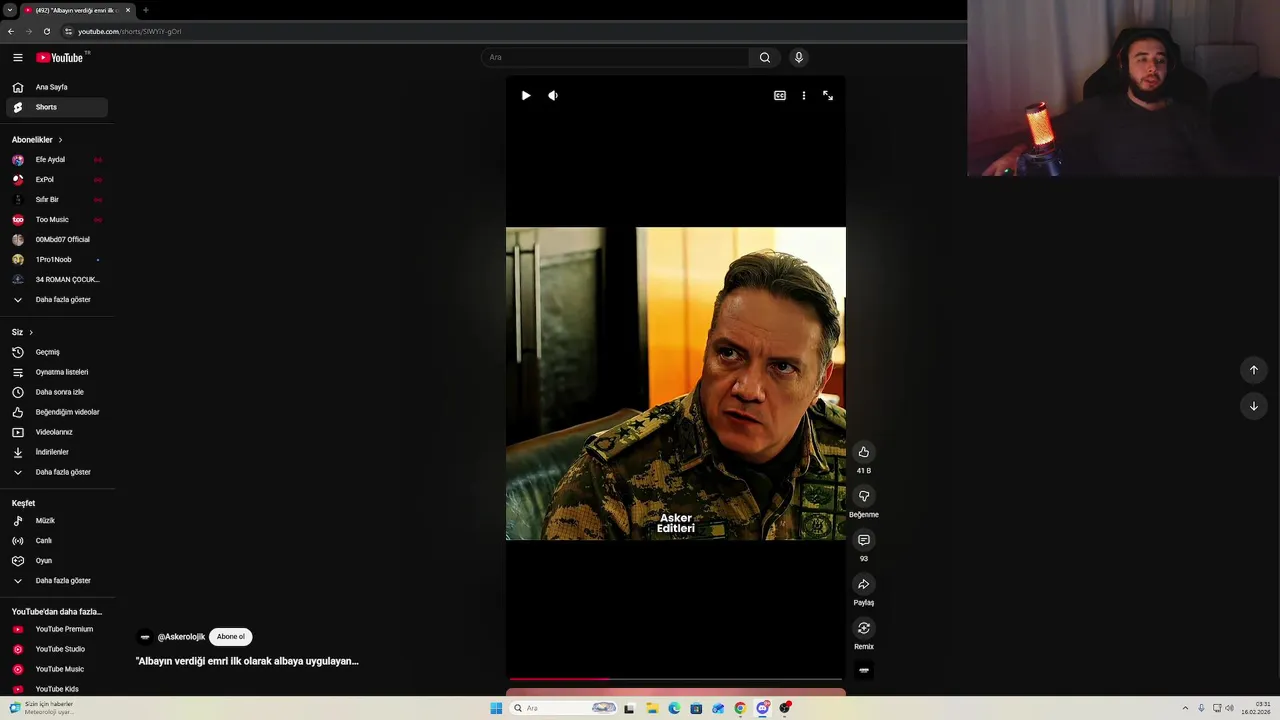Open YouTube Studio link
Viewport: 1280px width, 720px height.
pyautogui.click(x=57, y=649)
